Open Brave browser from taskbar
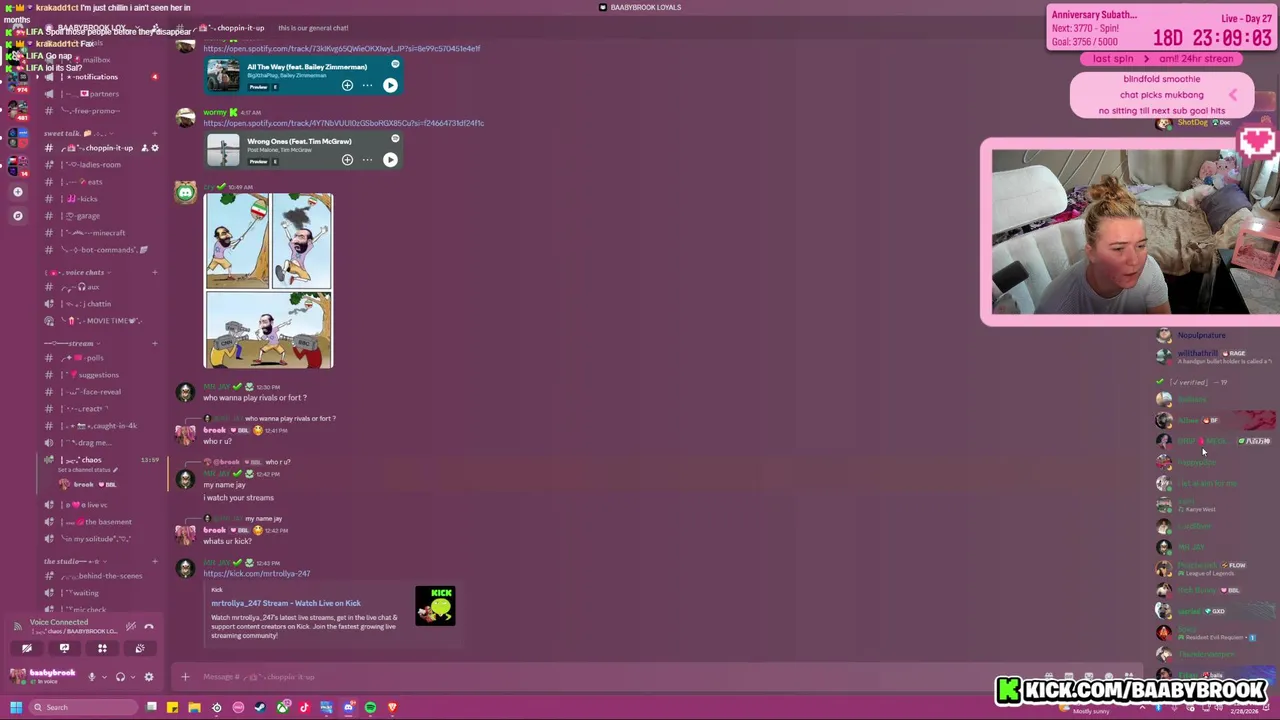The width and height of the screenshot is (1280, 720). 392,708
